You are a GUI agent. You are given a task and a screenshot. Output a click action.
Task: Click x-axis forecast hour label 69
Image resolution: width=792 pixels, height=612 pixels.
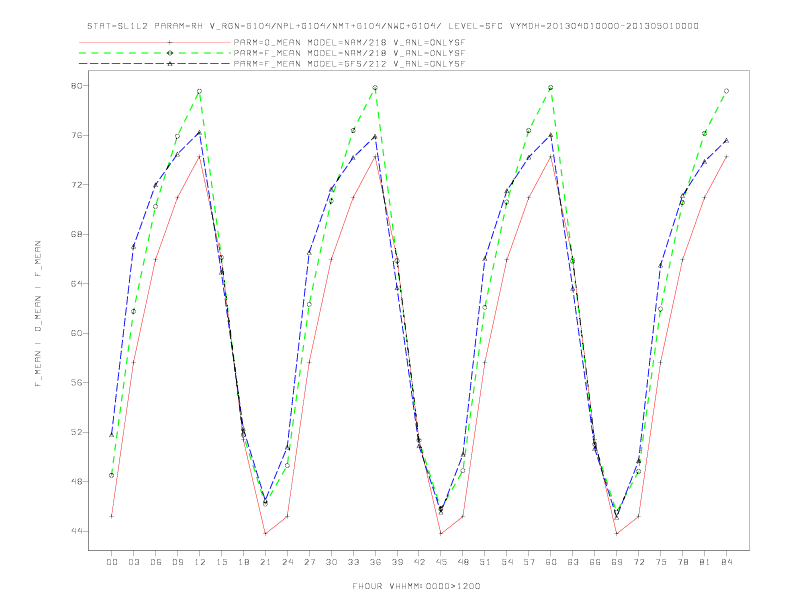click(617, 562)
